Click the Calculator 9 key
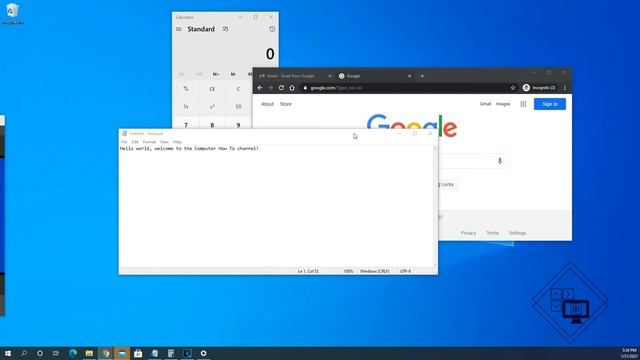This screenshot has height=360, width=640. 238,124
